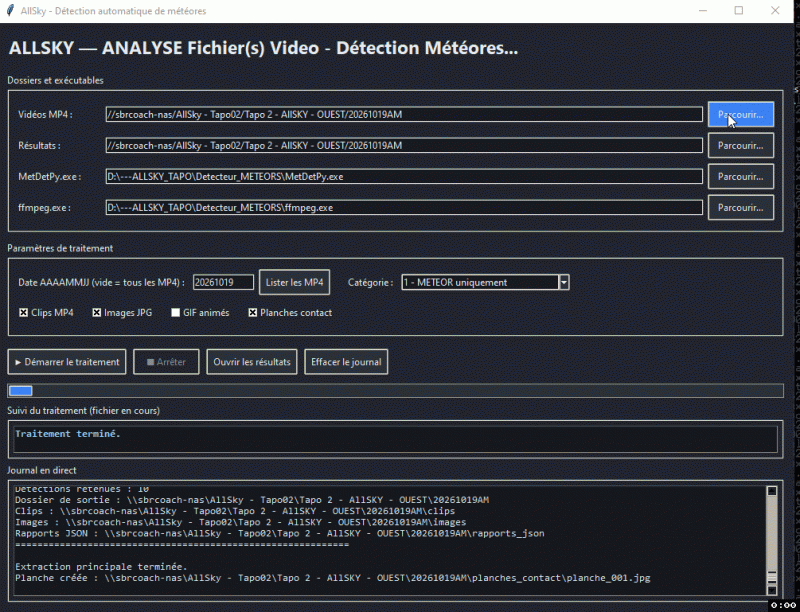Close the AllSky window
Viewport: 800px width, 612px height.
point(775,11)
